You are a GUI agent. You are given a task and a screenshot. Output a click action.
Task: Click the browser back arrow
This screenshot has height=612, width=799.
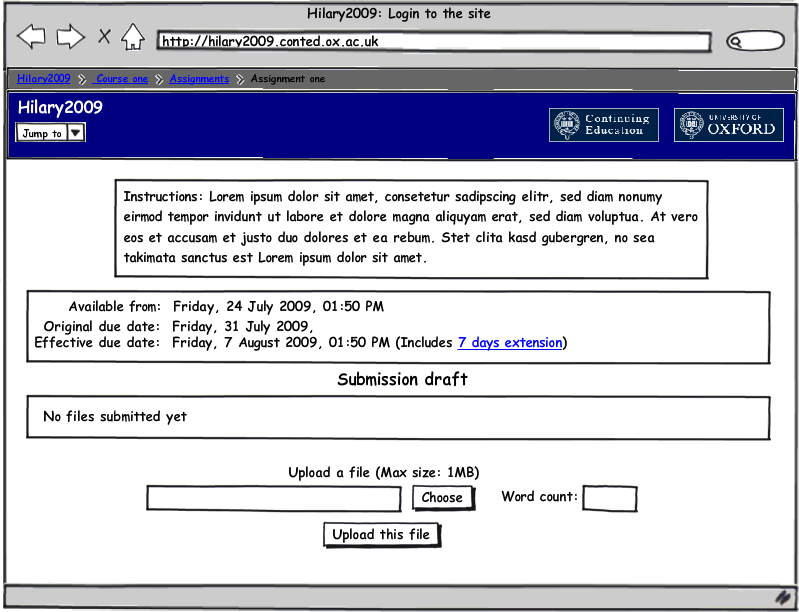[x=31, y=38]
